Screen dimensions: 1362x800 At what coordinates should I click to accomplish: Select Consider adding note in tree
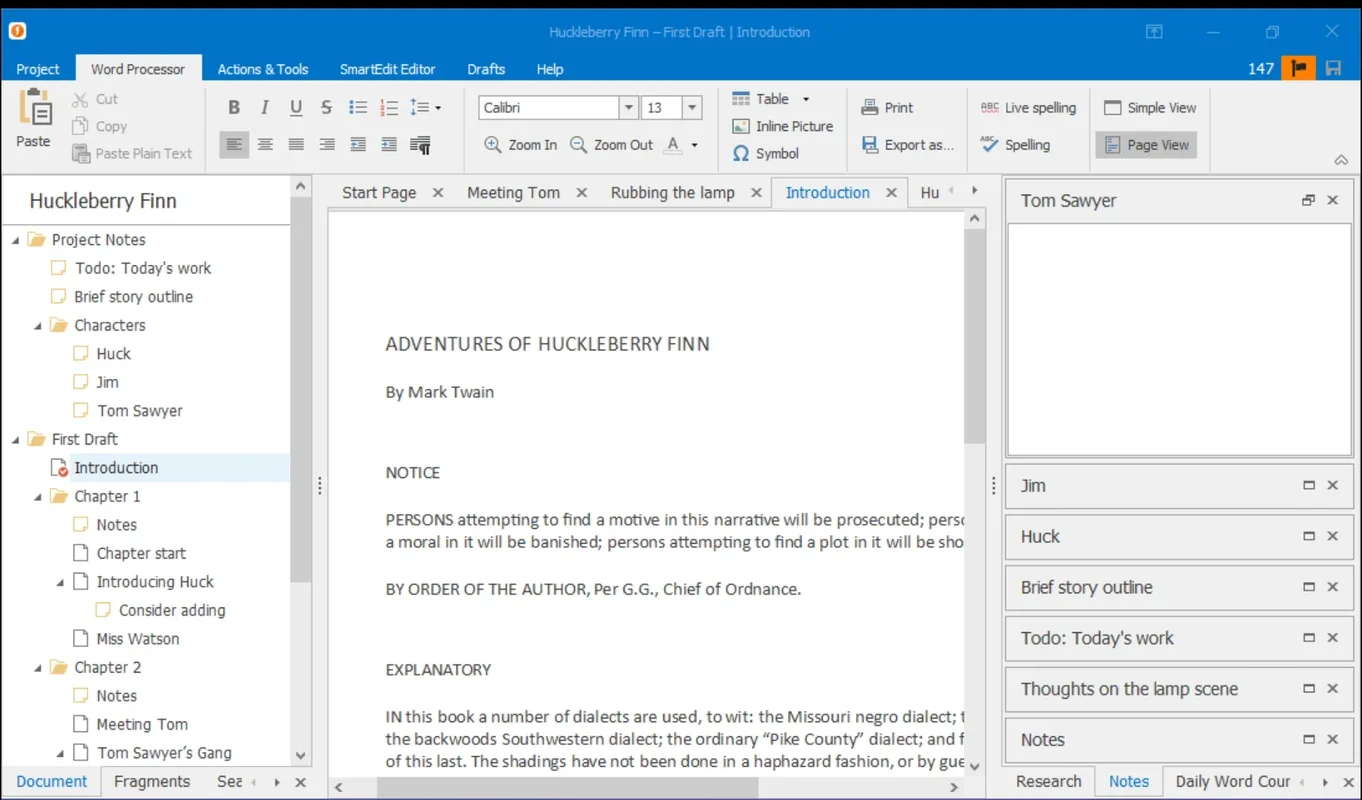[x=172, y=610]
